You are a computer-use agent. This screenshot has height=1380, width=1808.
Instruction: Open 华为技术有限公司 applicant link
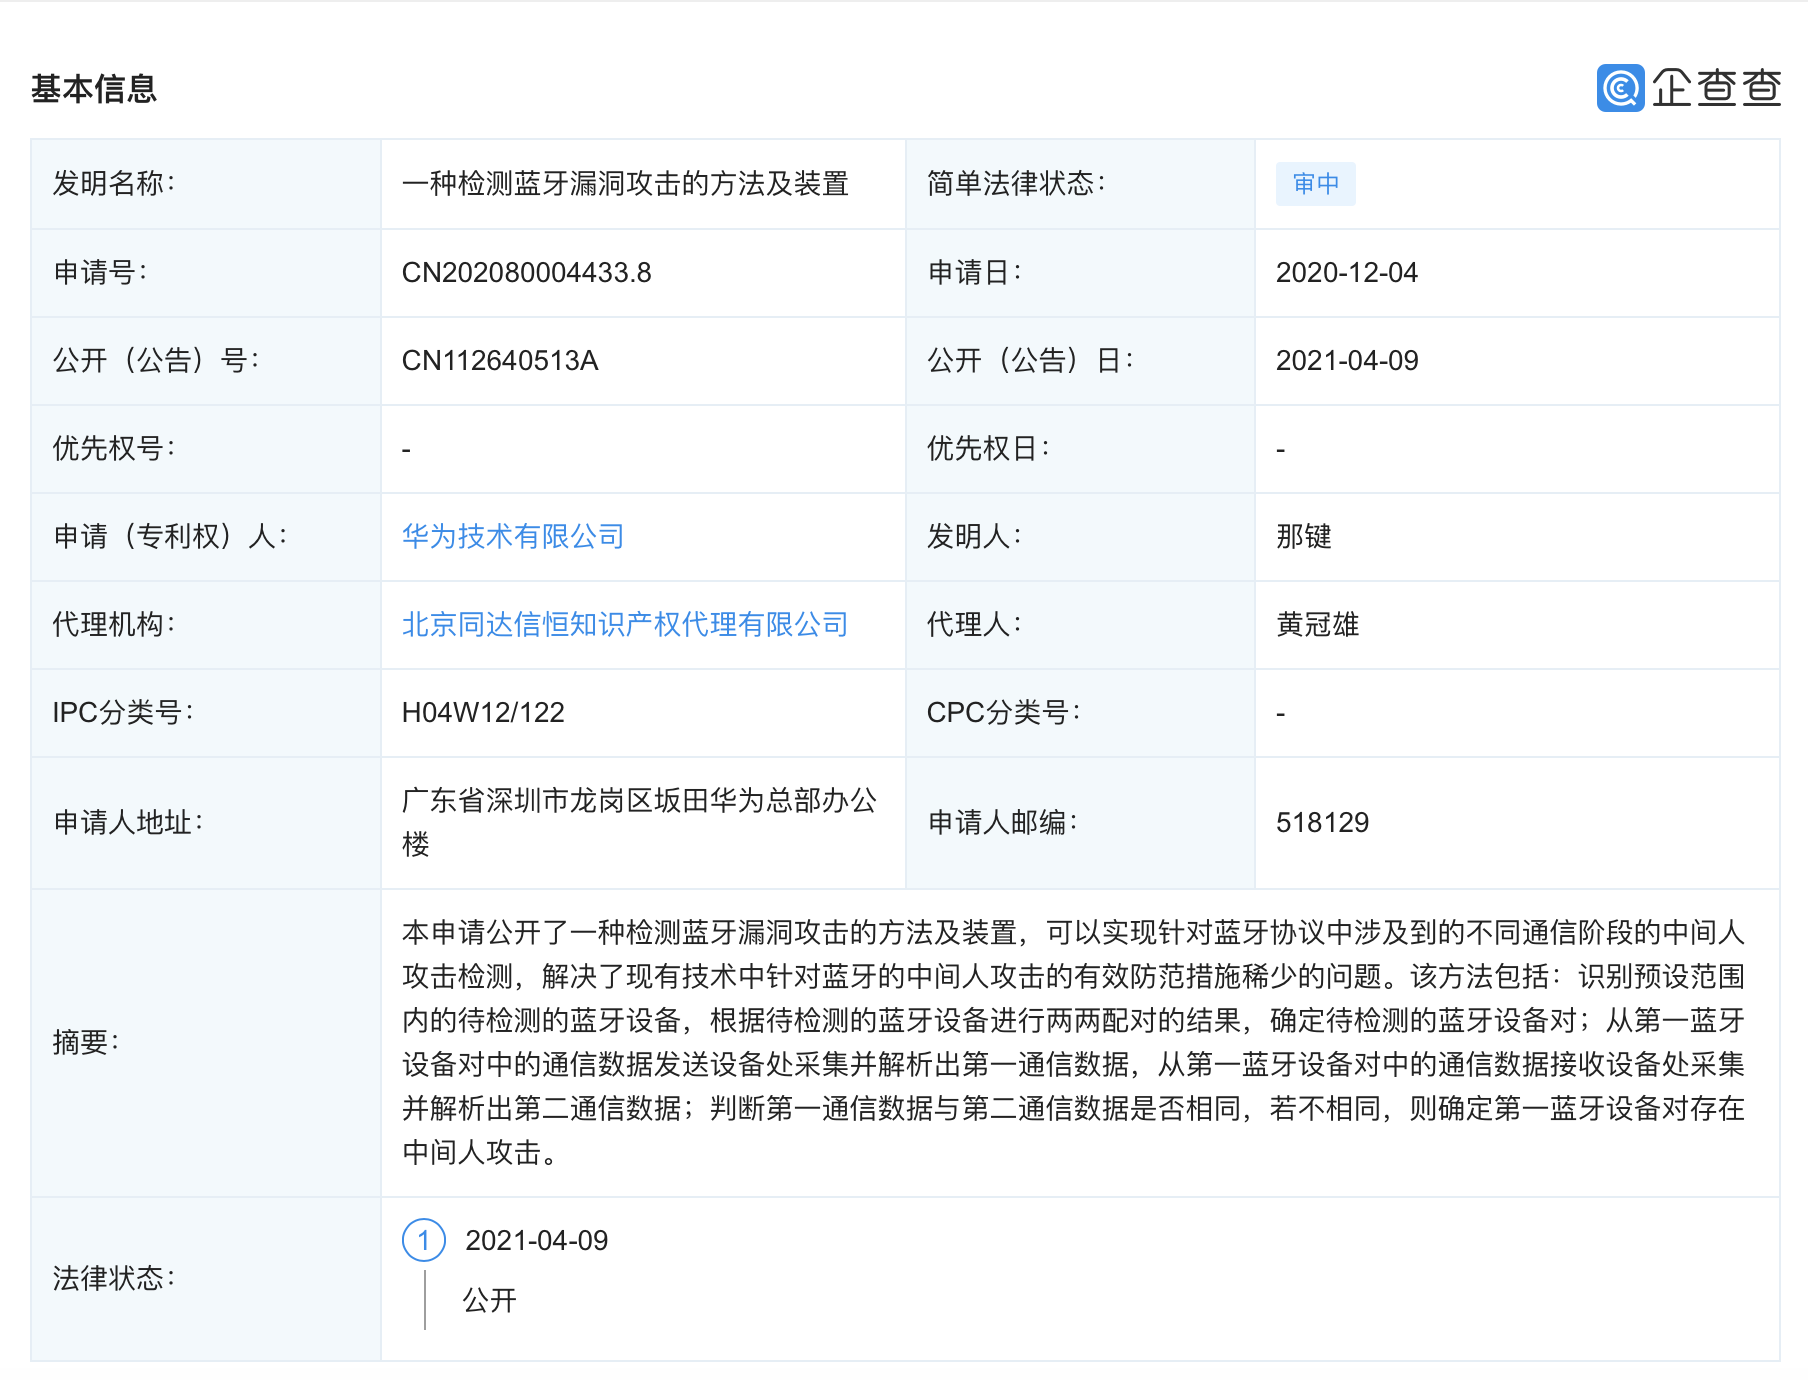513,537
